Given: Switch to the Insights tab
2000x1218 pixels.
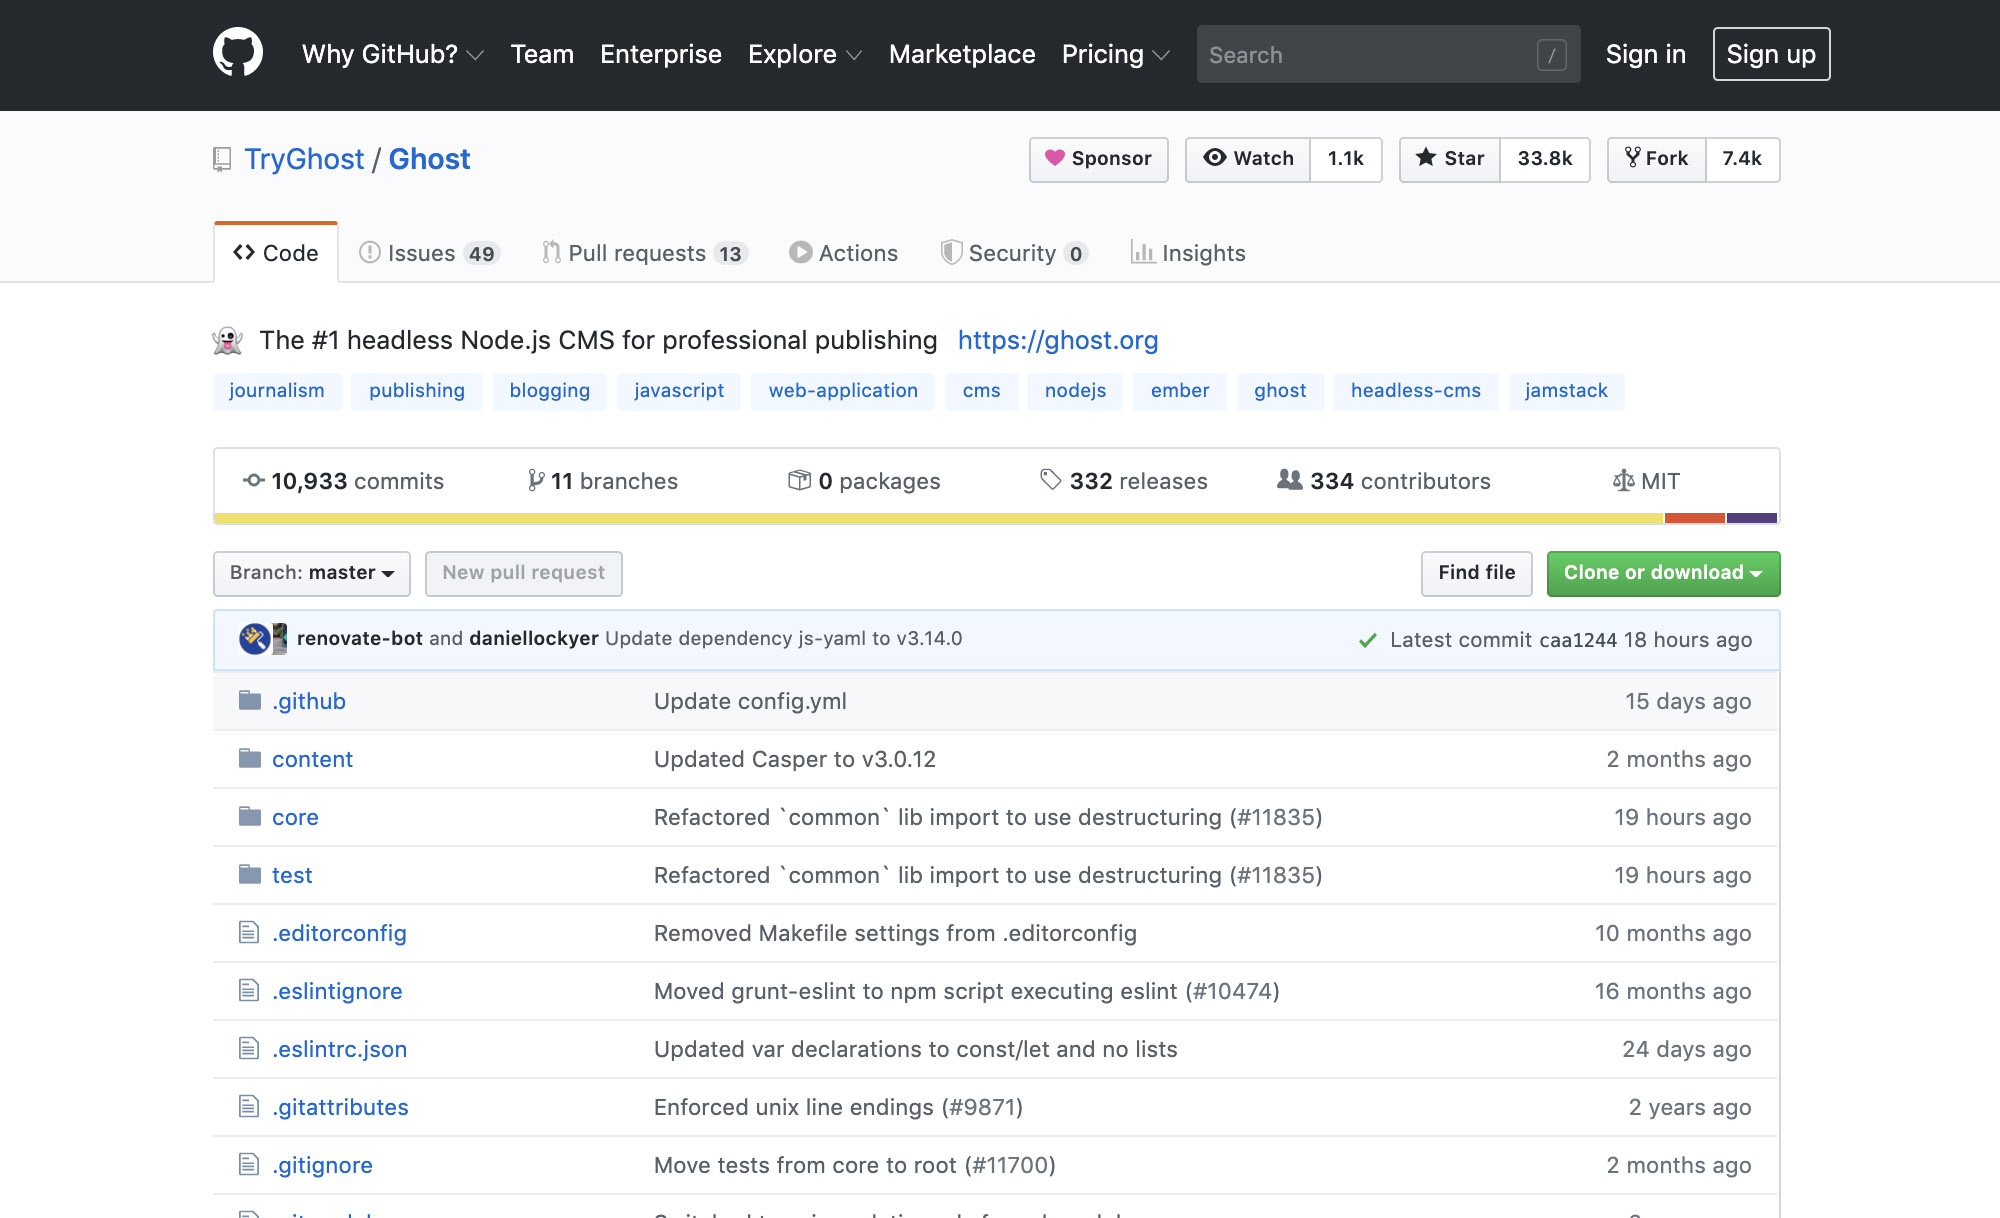Looking at the screenshot, I should (x=1188, y=253).
